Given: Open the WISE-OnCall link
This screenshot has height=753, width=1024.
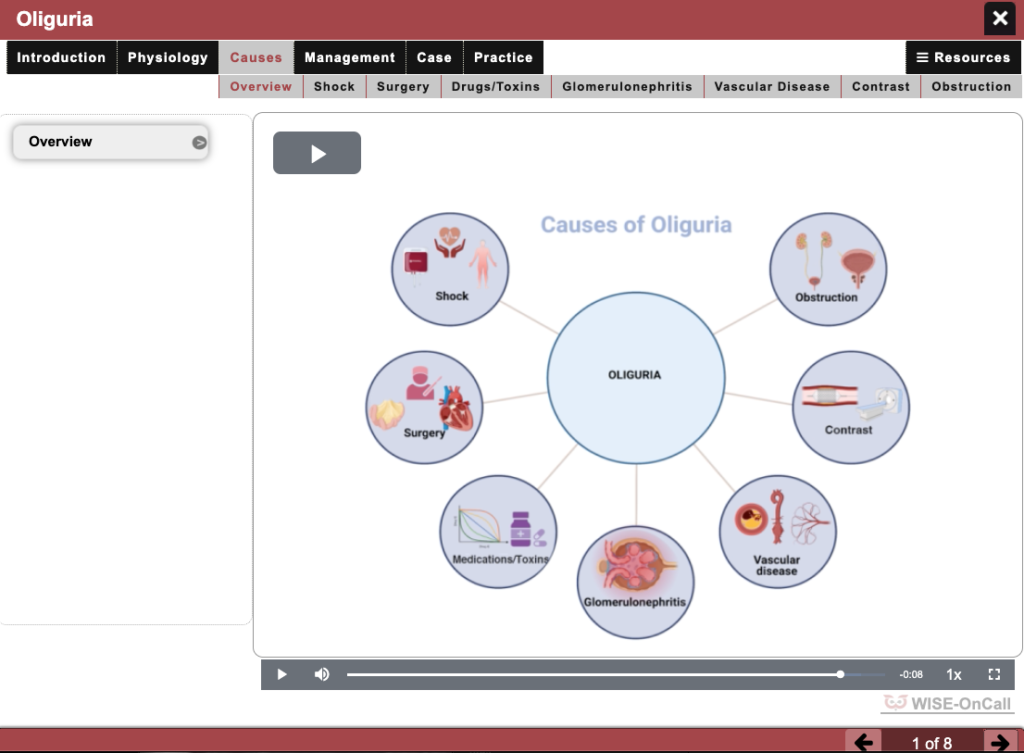Looking at the screenshot, I should [x=946, y=703].
